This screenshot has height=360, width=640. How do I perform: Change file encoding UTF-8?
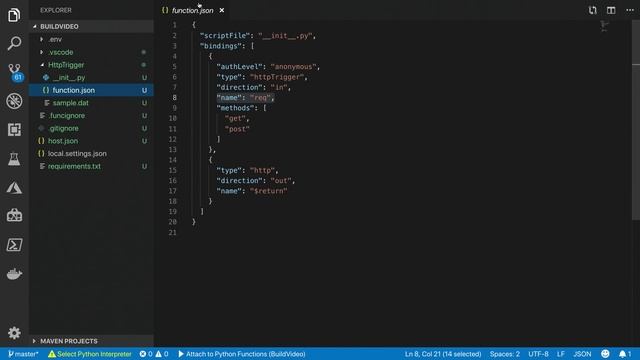tap(538, 354)
